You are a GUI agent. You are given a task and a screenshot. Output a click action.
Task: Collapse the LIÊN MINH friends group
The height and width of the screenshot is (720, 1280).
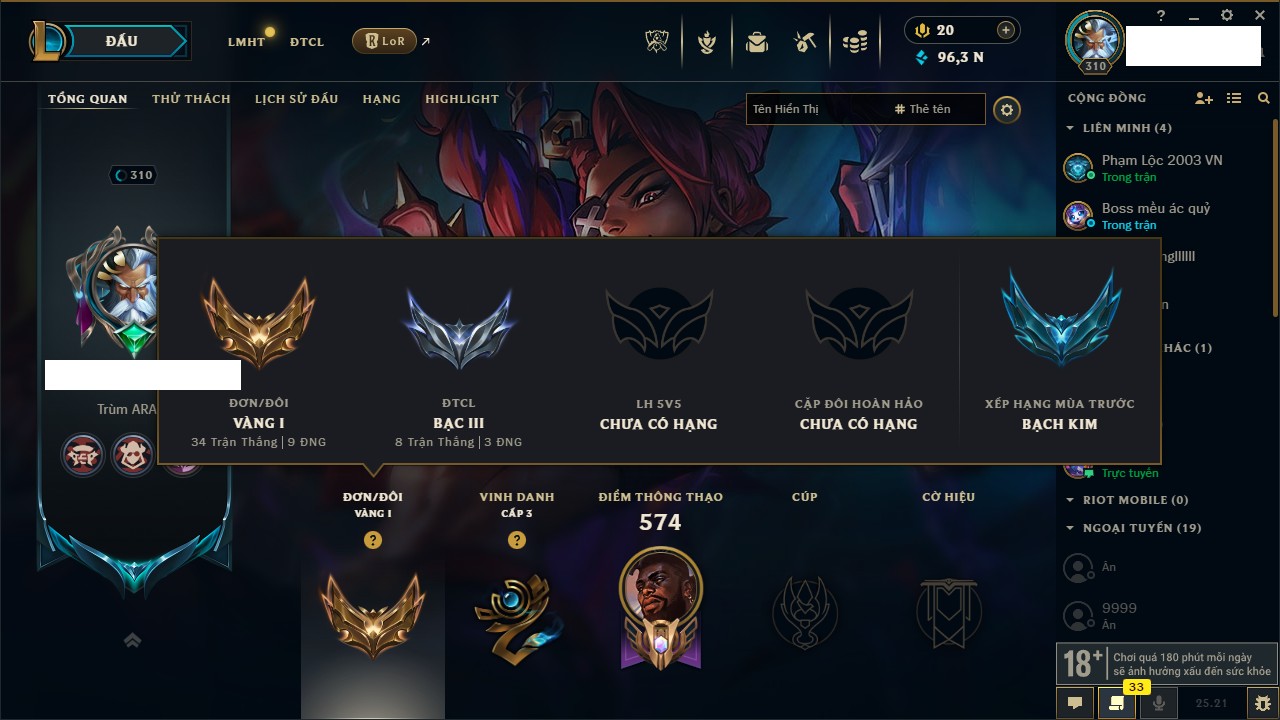[x=1119, y=128]
